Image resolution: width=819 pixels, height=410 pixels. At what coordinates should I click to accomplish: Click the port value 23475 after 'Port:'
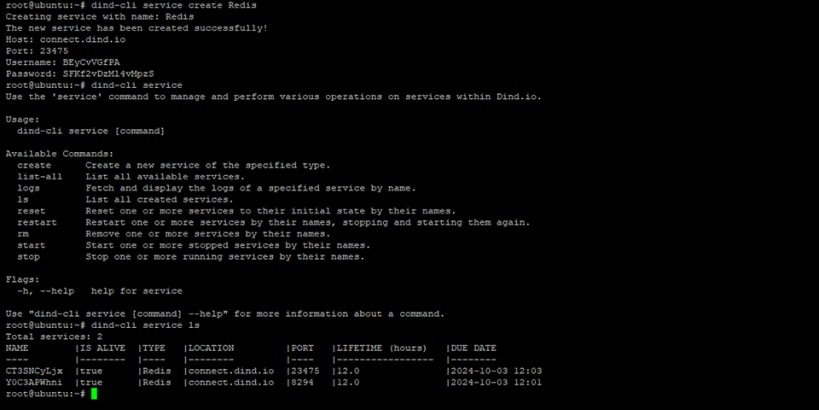click(54, 51)
